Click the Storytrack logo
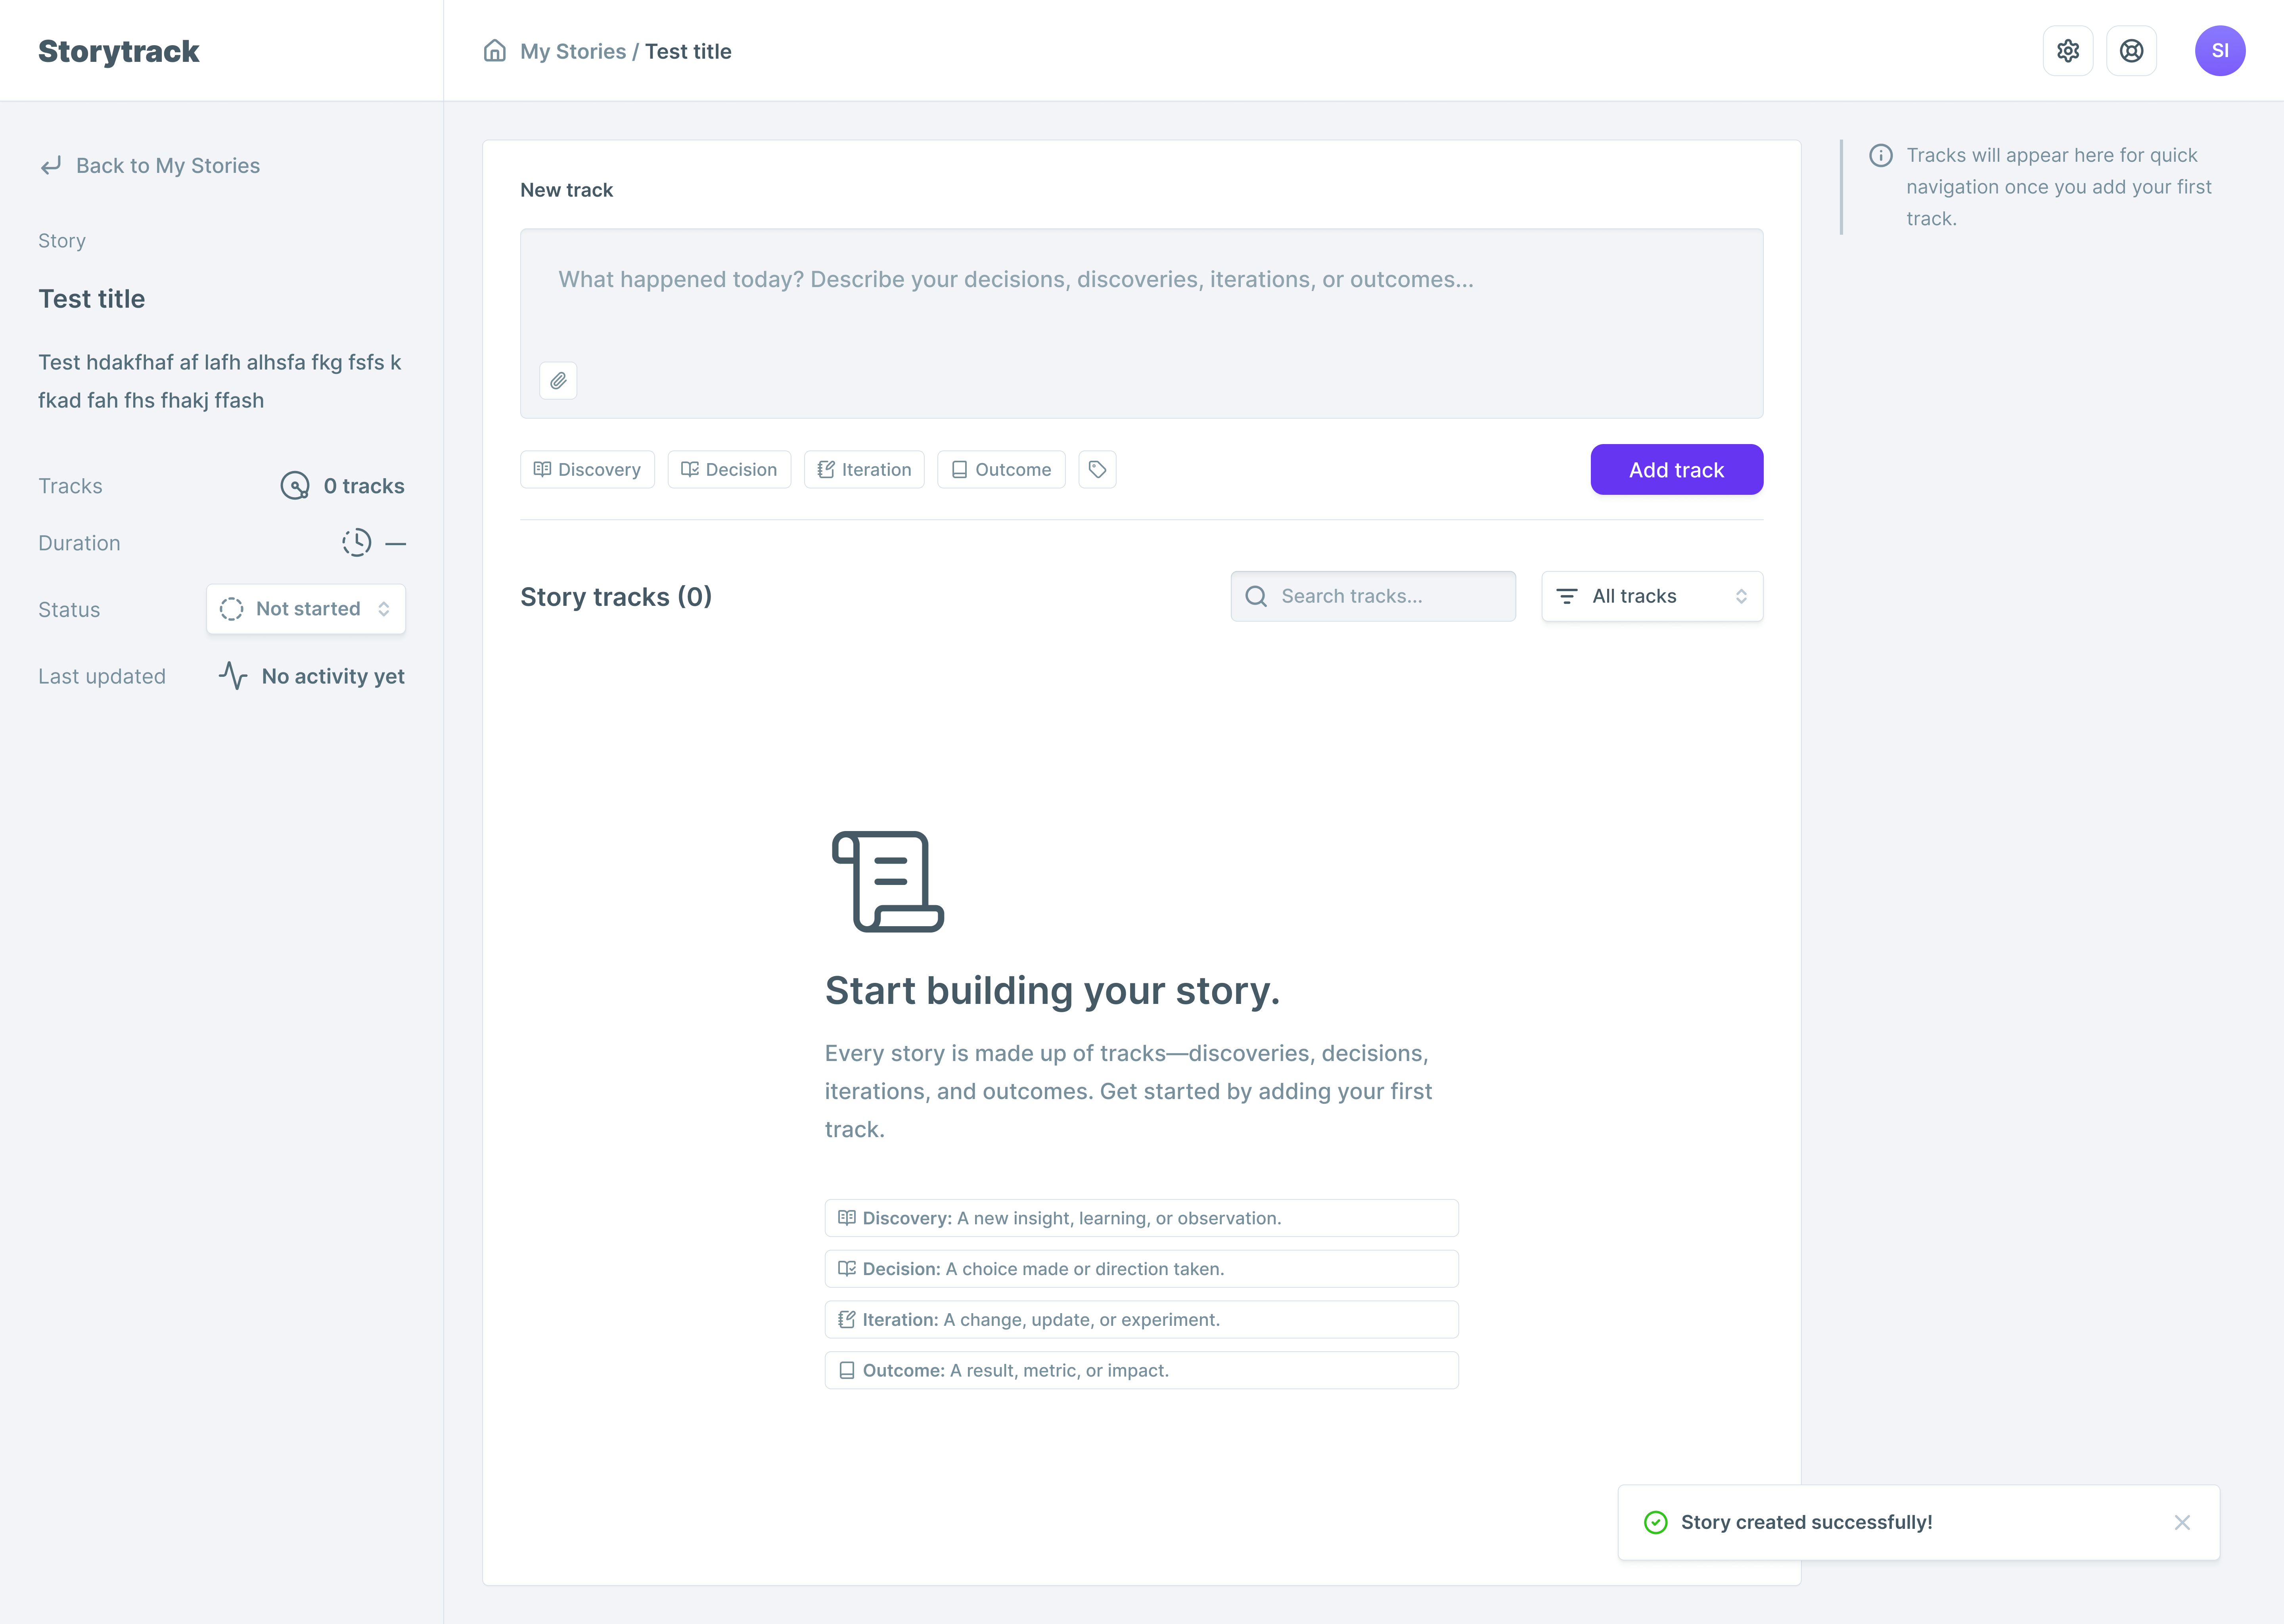The image size is (2284, 1624). tap(119, 51)
